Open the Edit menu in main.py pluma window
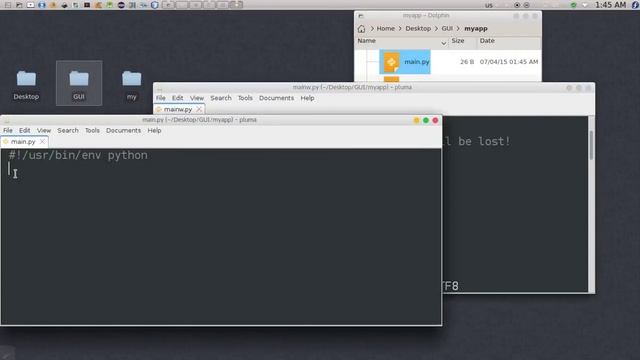 click(24, 130)
